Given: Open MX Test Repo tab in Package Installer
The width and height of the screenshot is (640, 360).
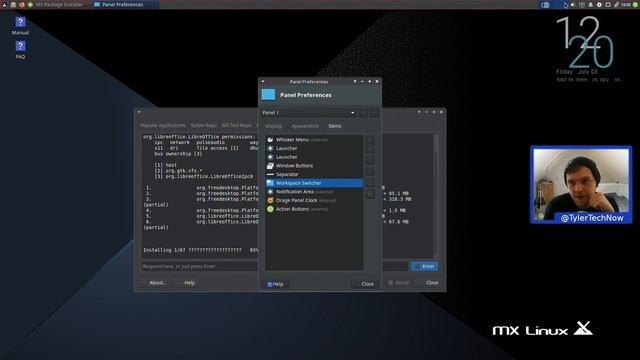Looking at the screenshot, I should pyautogui.click(x=236, y=126).
